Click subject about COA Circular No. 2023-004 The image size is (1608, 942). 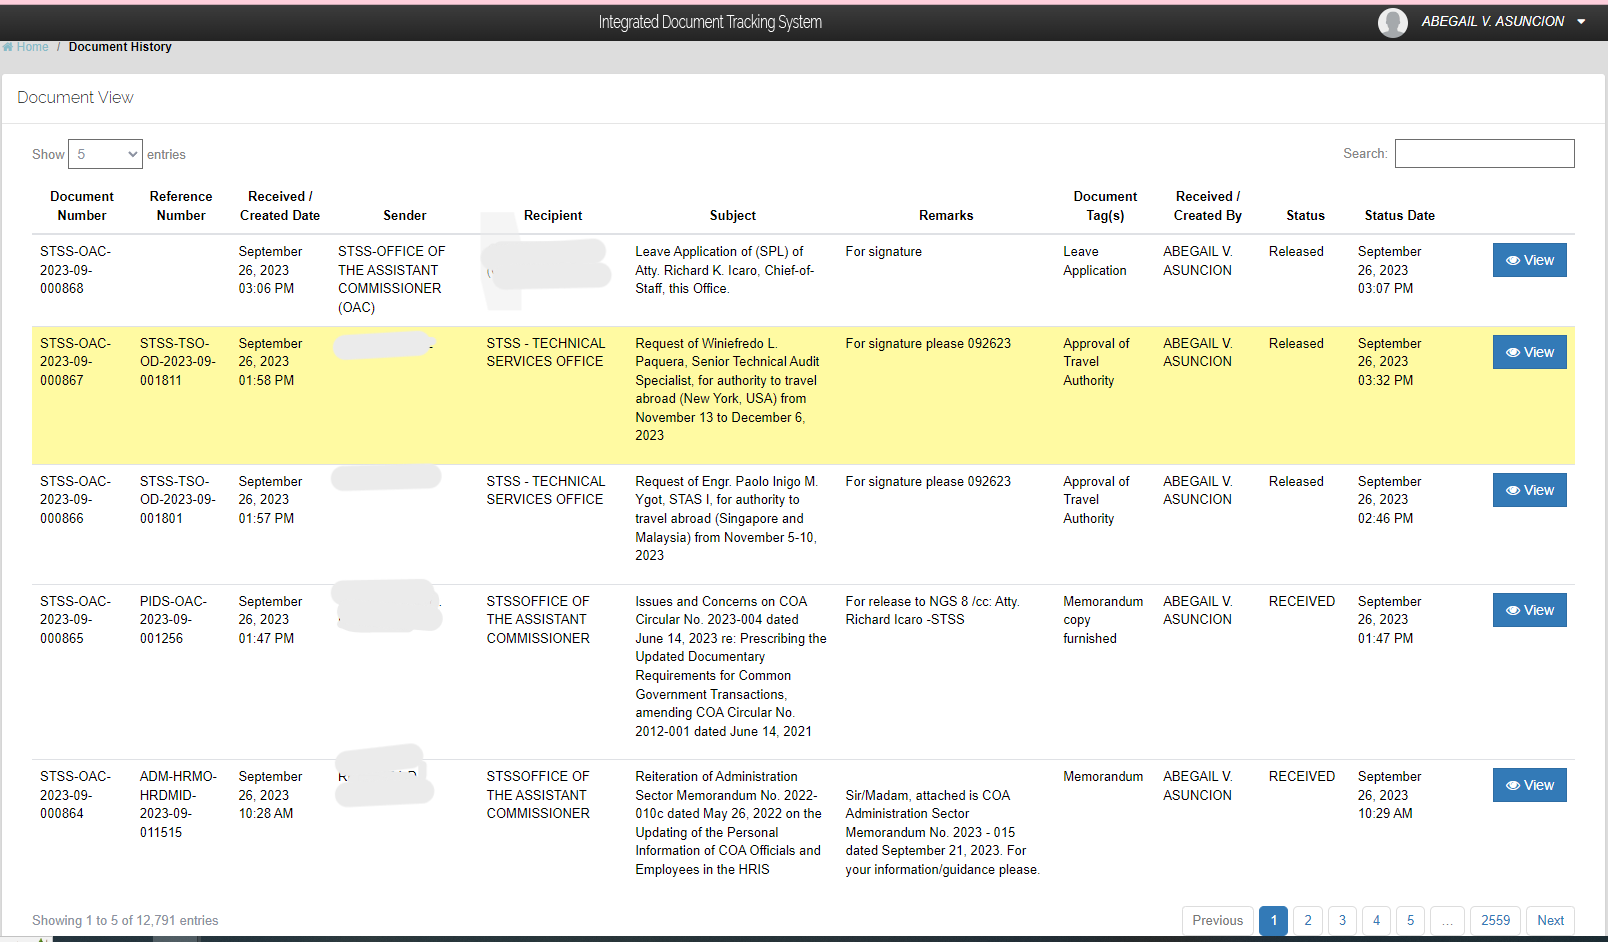pos(731,666)
